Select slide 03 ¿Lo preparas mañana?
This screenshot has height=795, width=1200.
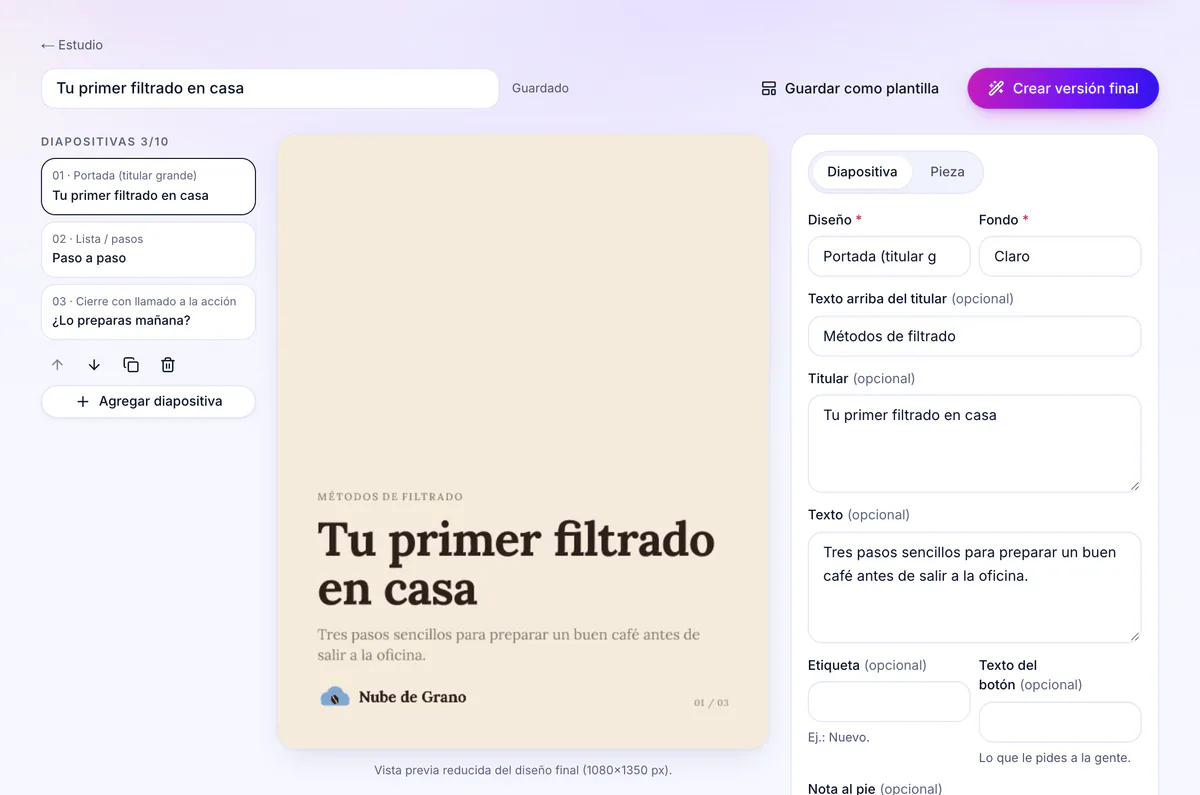(x=148, y=312)
